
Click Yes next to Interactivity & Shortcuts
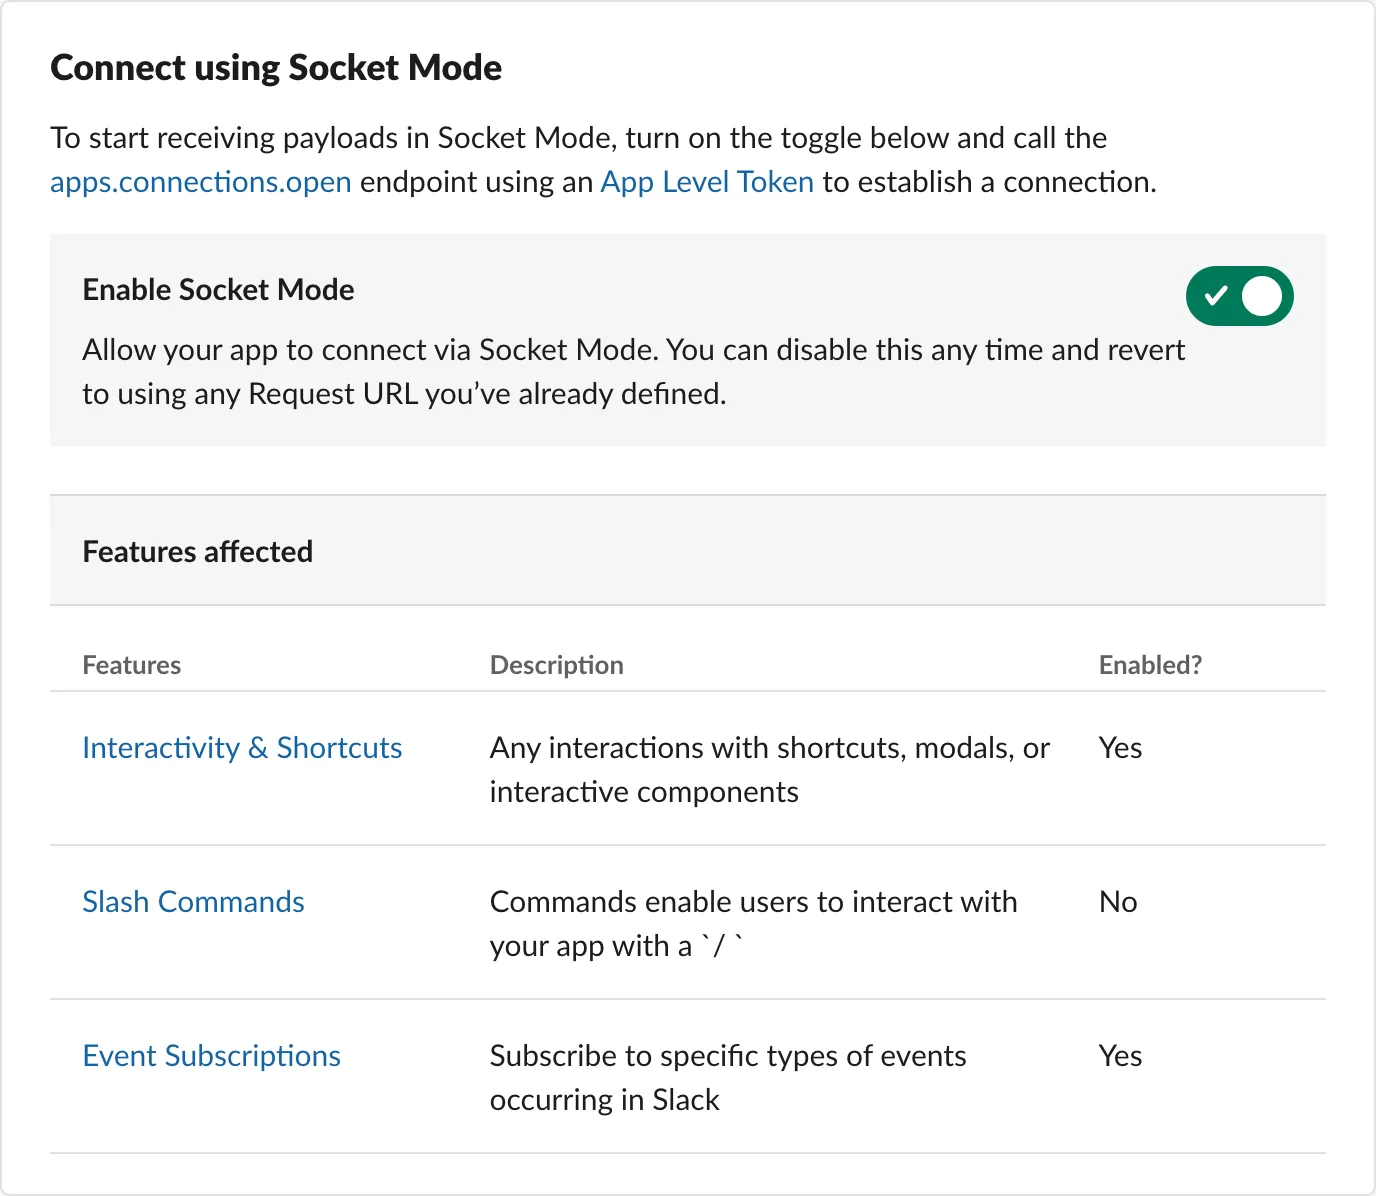coord(1119,748)
